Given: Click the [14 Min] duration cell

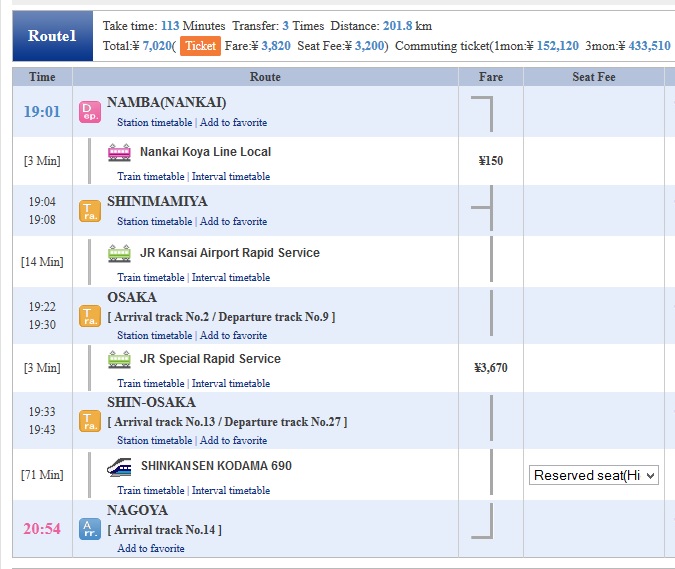Looking at the screenshot, I should (42, 262).
